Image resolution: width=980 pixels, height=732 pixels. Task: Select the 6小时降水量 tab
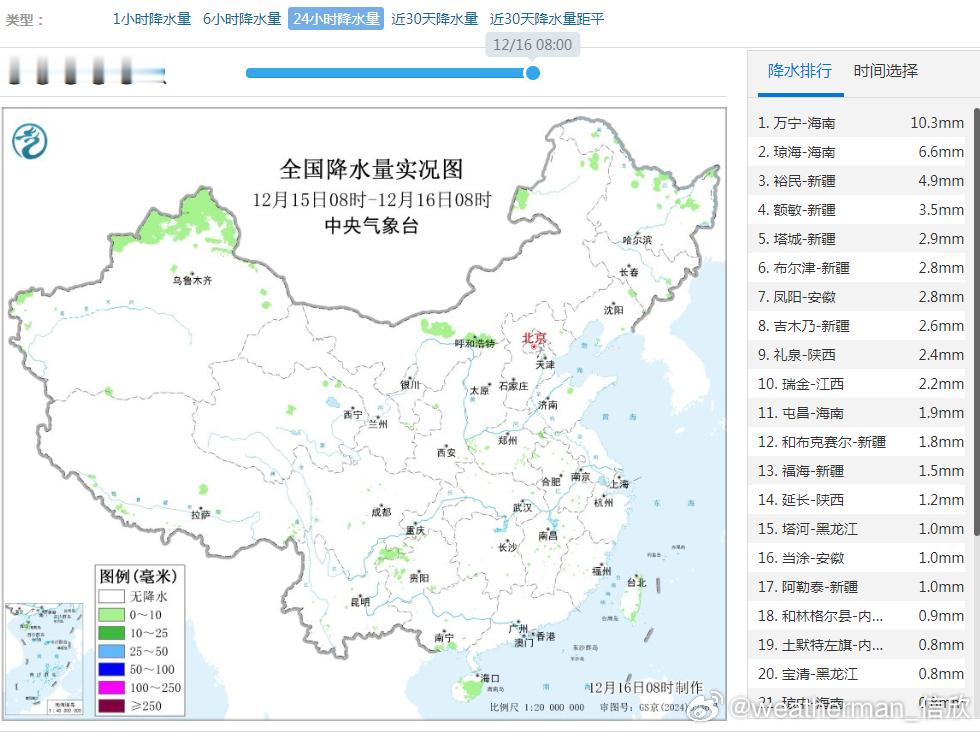pos(241,17)
